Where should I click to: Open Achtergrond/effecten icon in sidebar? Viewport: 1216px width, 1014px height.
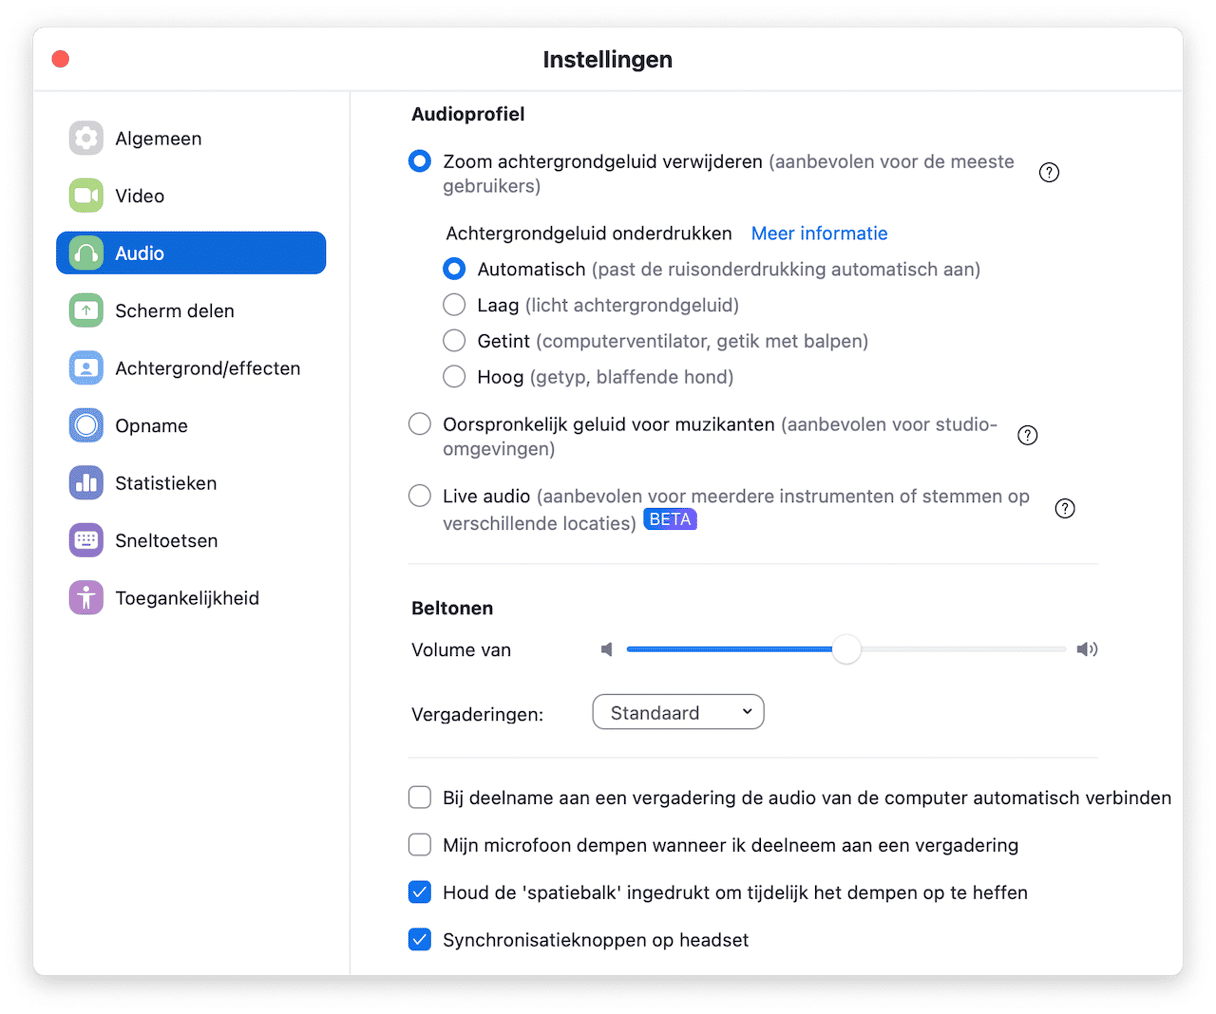point(86,368)
